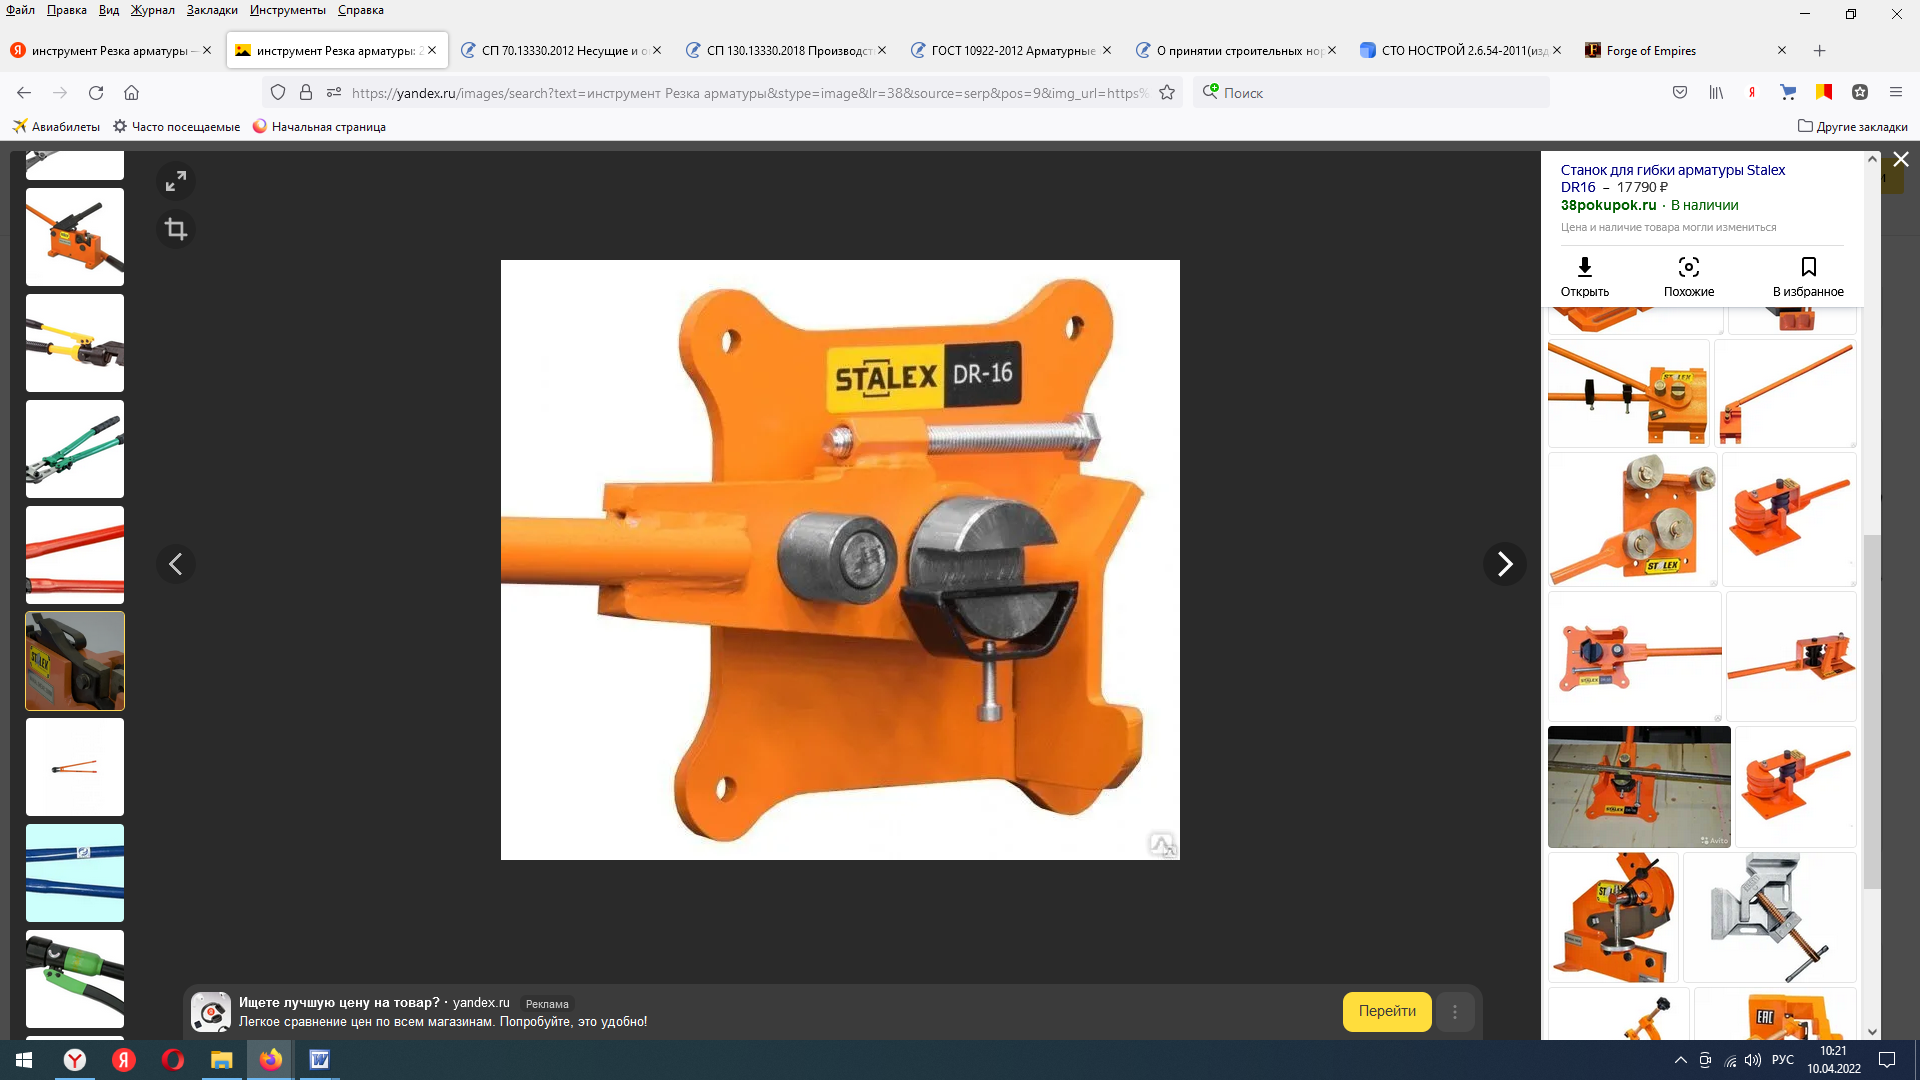Open a new browser tab

point(1819,51)
